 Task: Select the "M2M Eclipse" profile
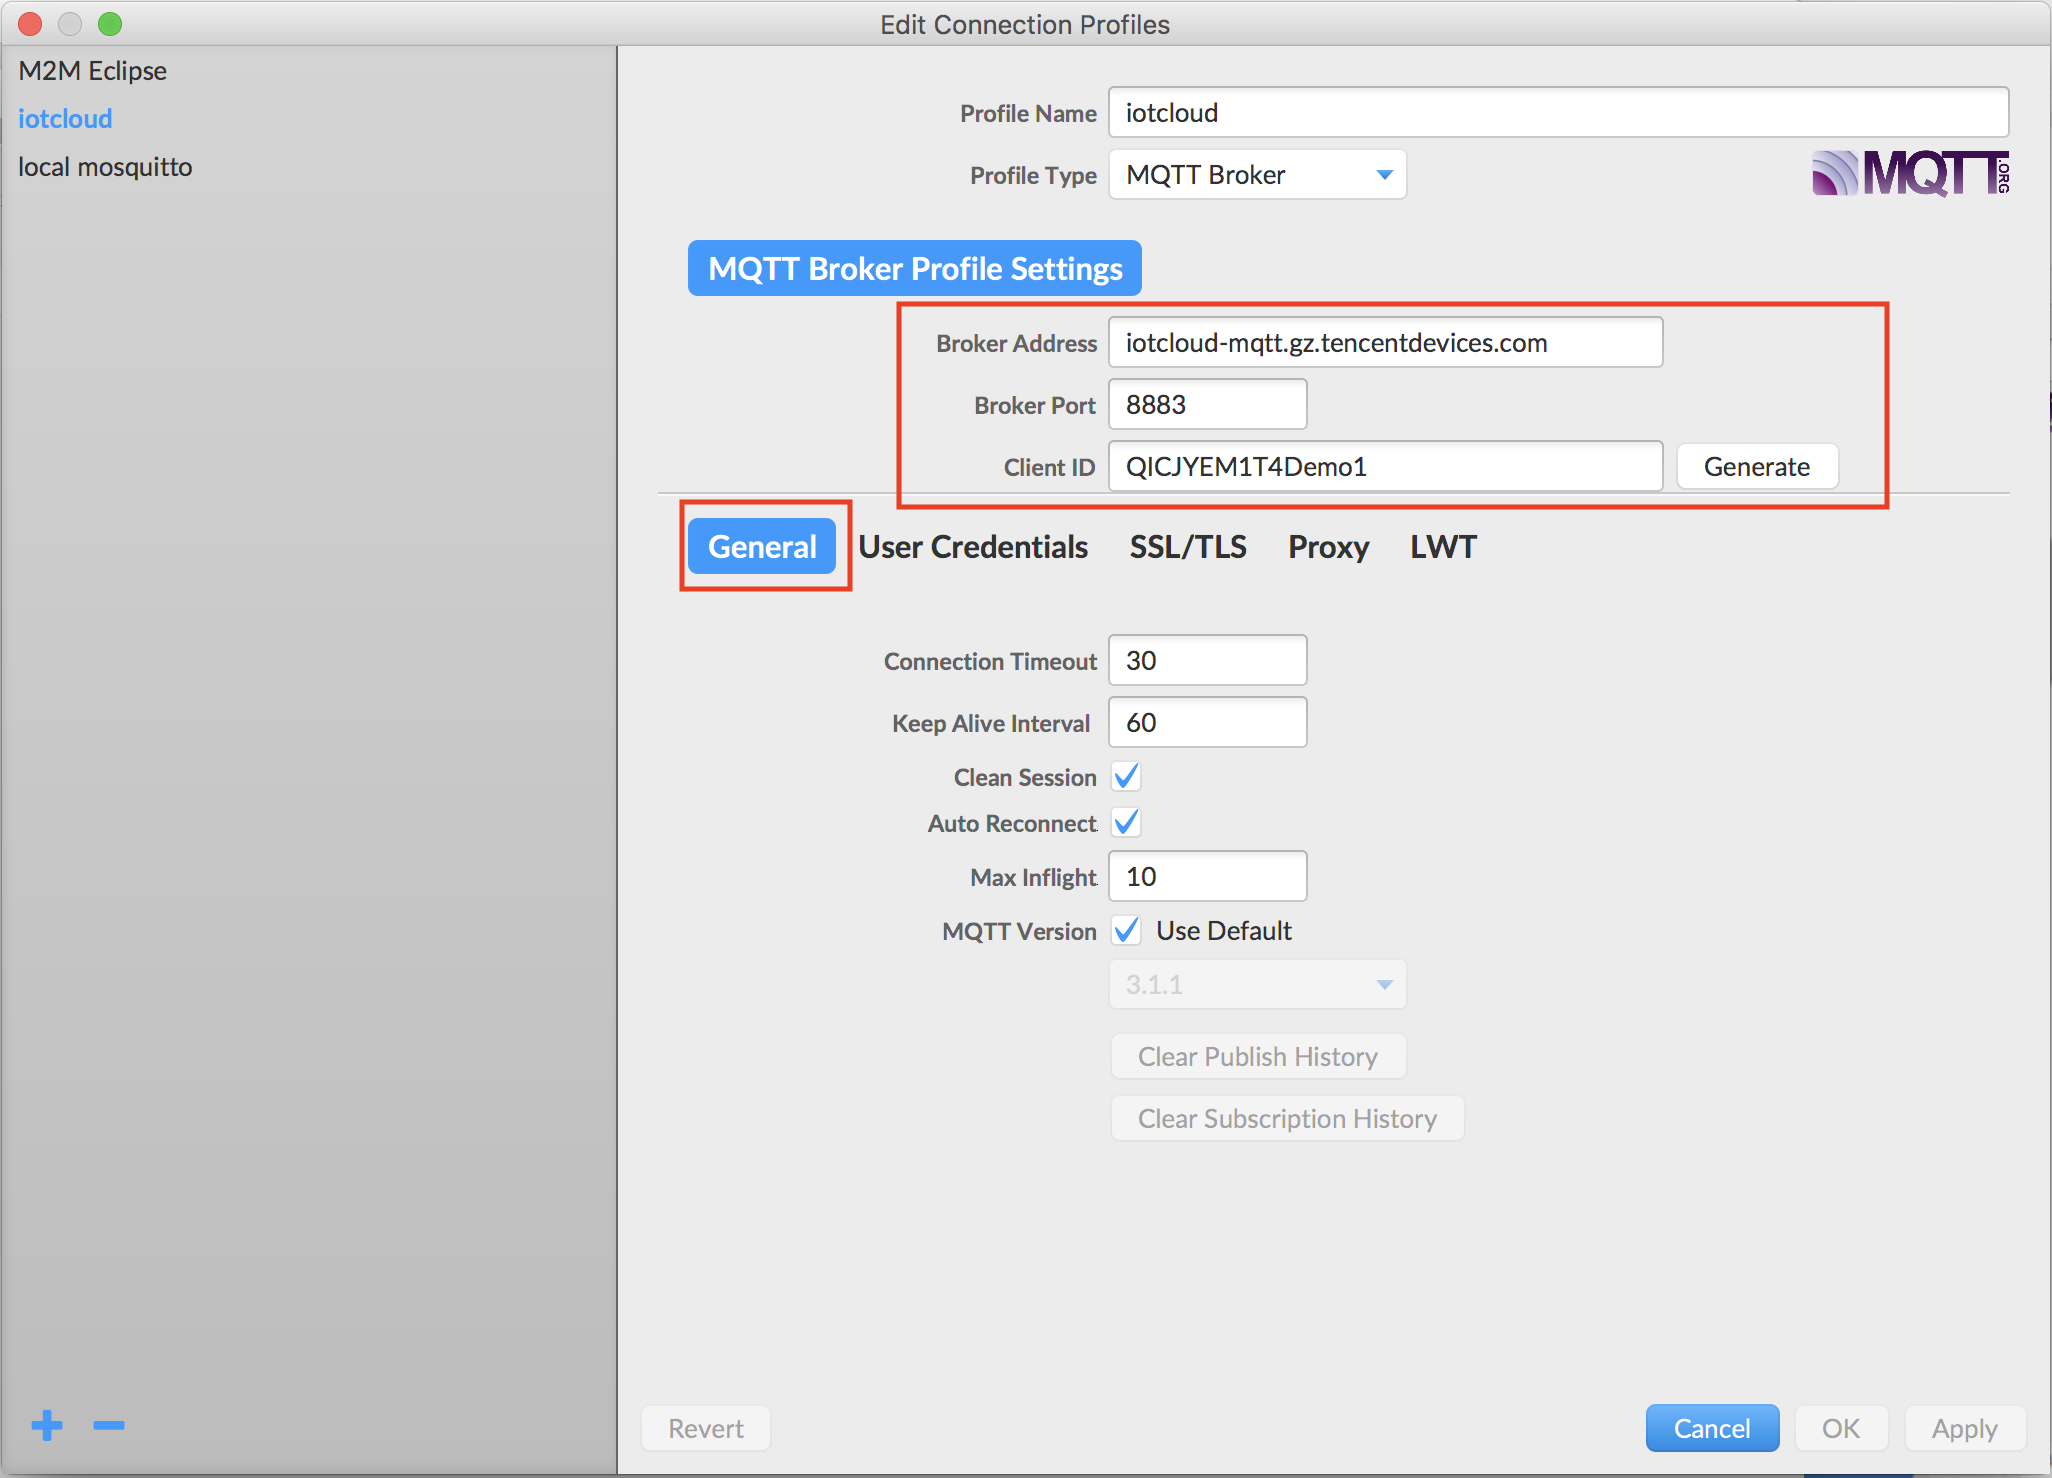[91, 70]
